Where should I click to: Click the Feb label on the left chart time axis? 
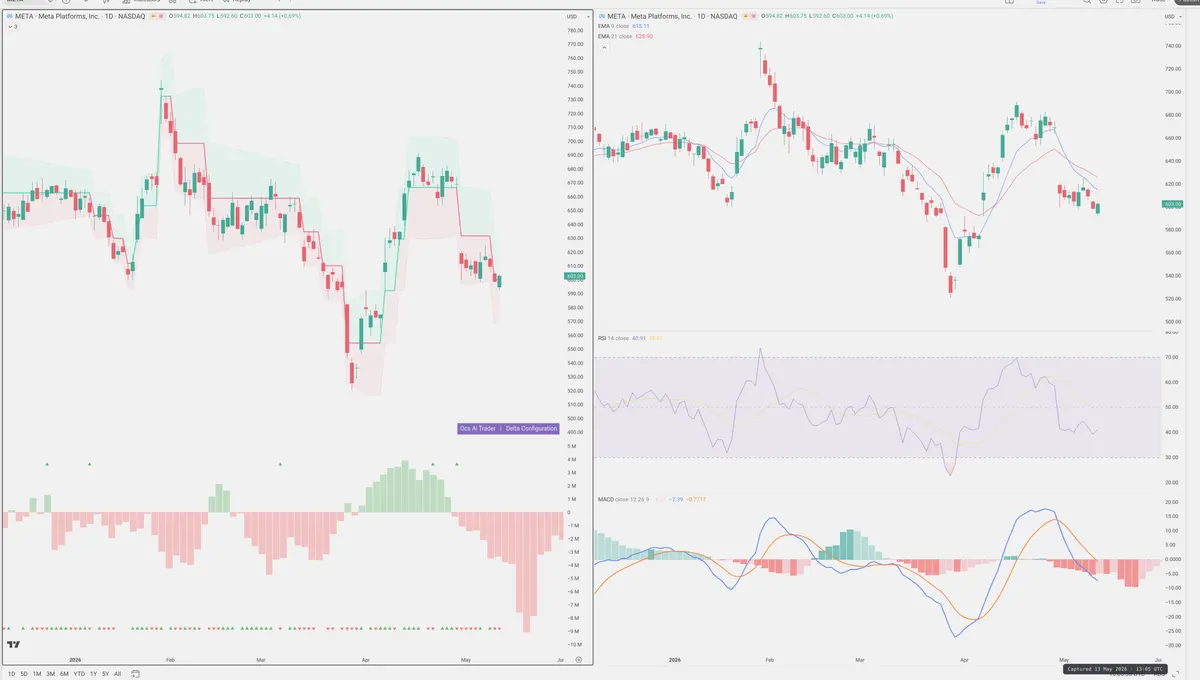point(171,660)
